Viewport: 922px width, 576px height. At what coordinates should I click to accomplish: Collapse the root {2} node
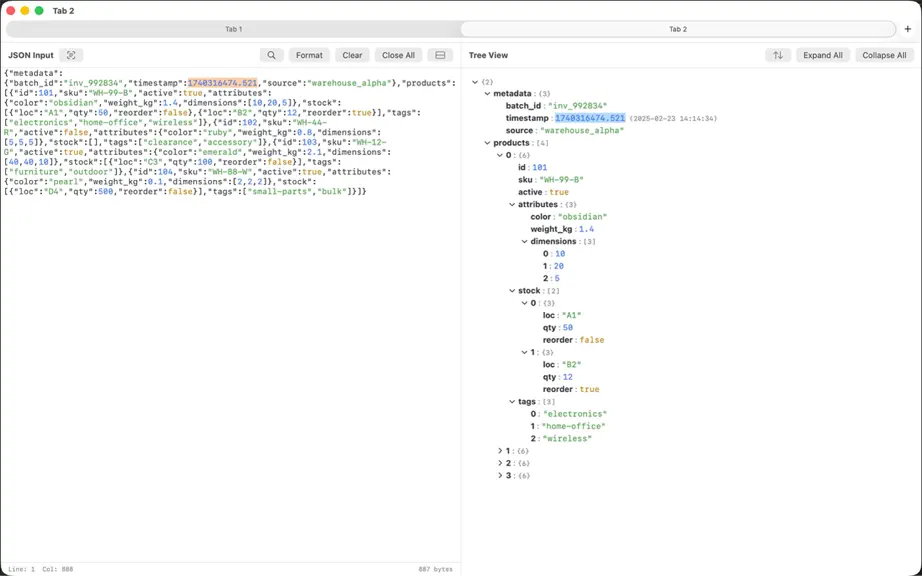(x=475, y=82)
